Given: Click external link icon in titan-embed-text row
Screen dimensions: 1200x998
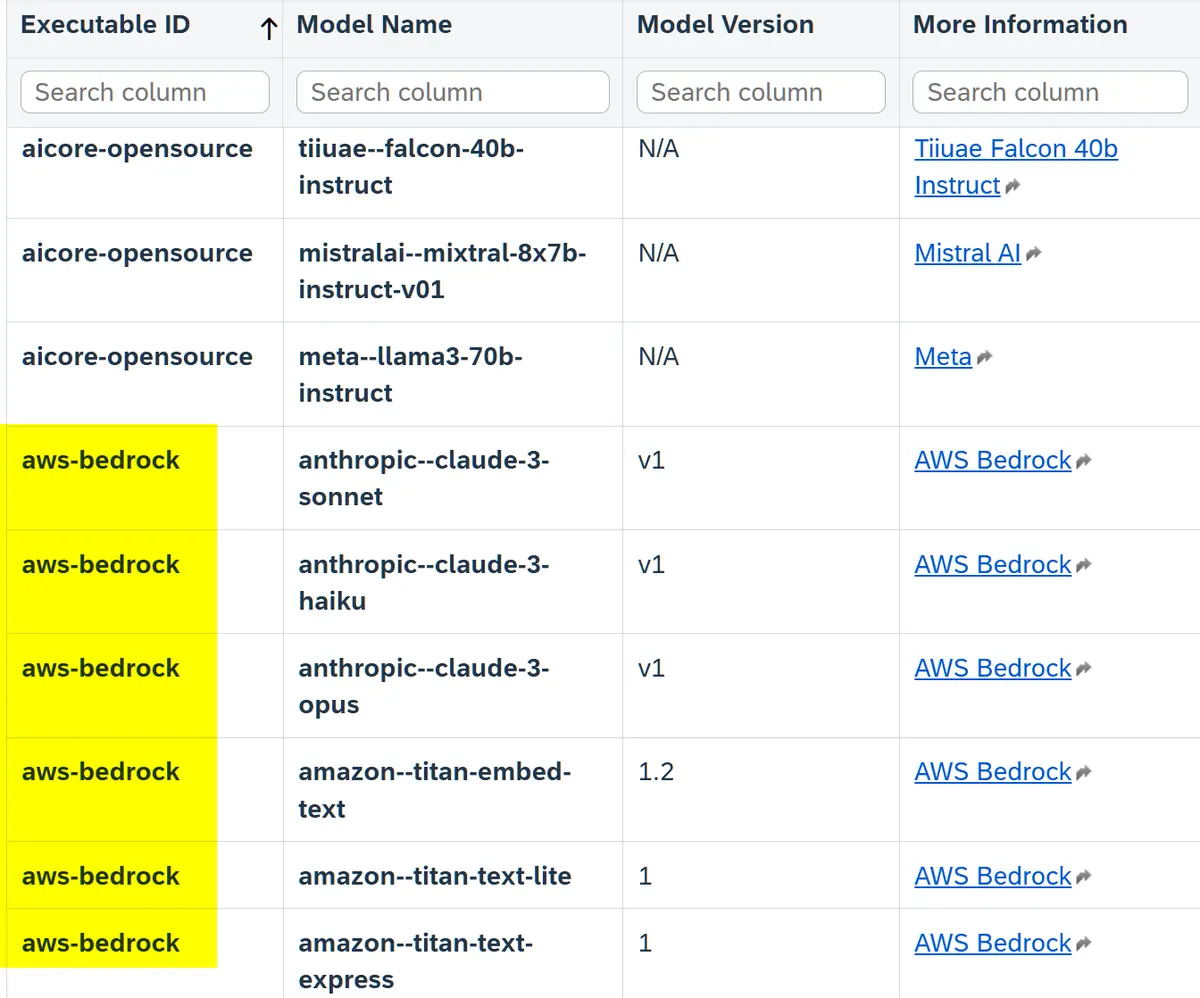Looking at the screenshot, I should 1083,772.
